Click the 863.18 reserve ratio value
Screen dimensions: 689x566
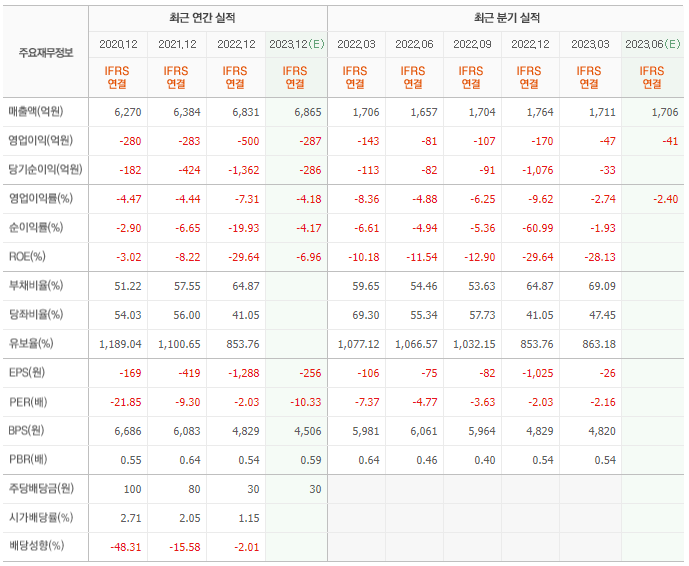click(599, 345)
